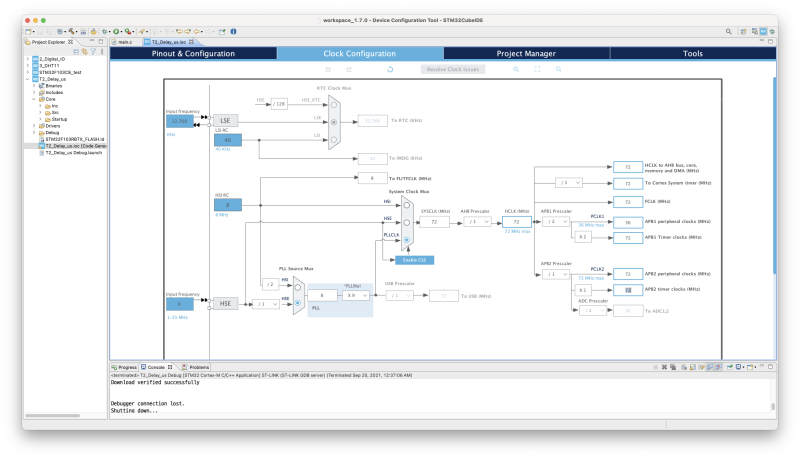Click the HCLK (MHz) input field

coord(517,222)
